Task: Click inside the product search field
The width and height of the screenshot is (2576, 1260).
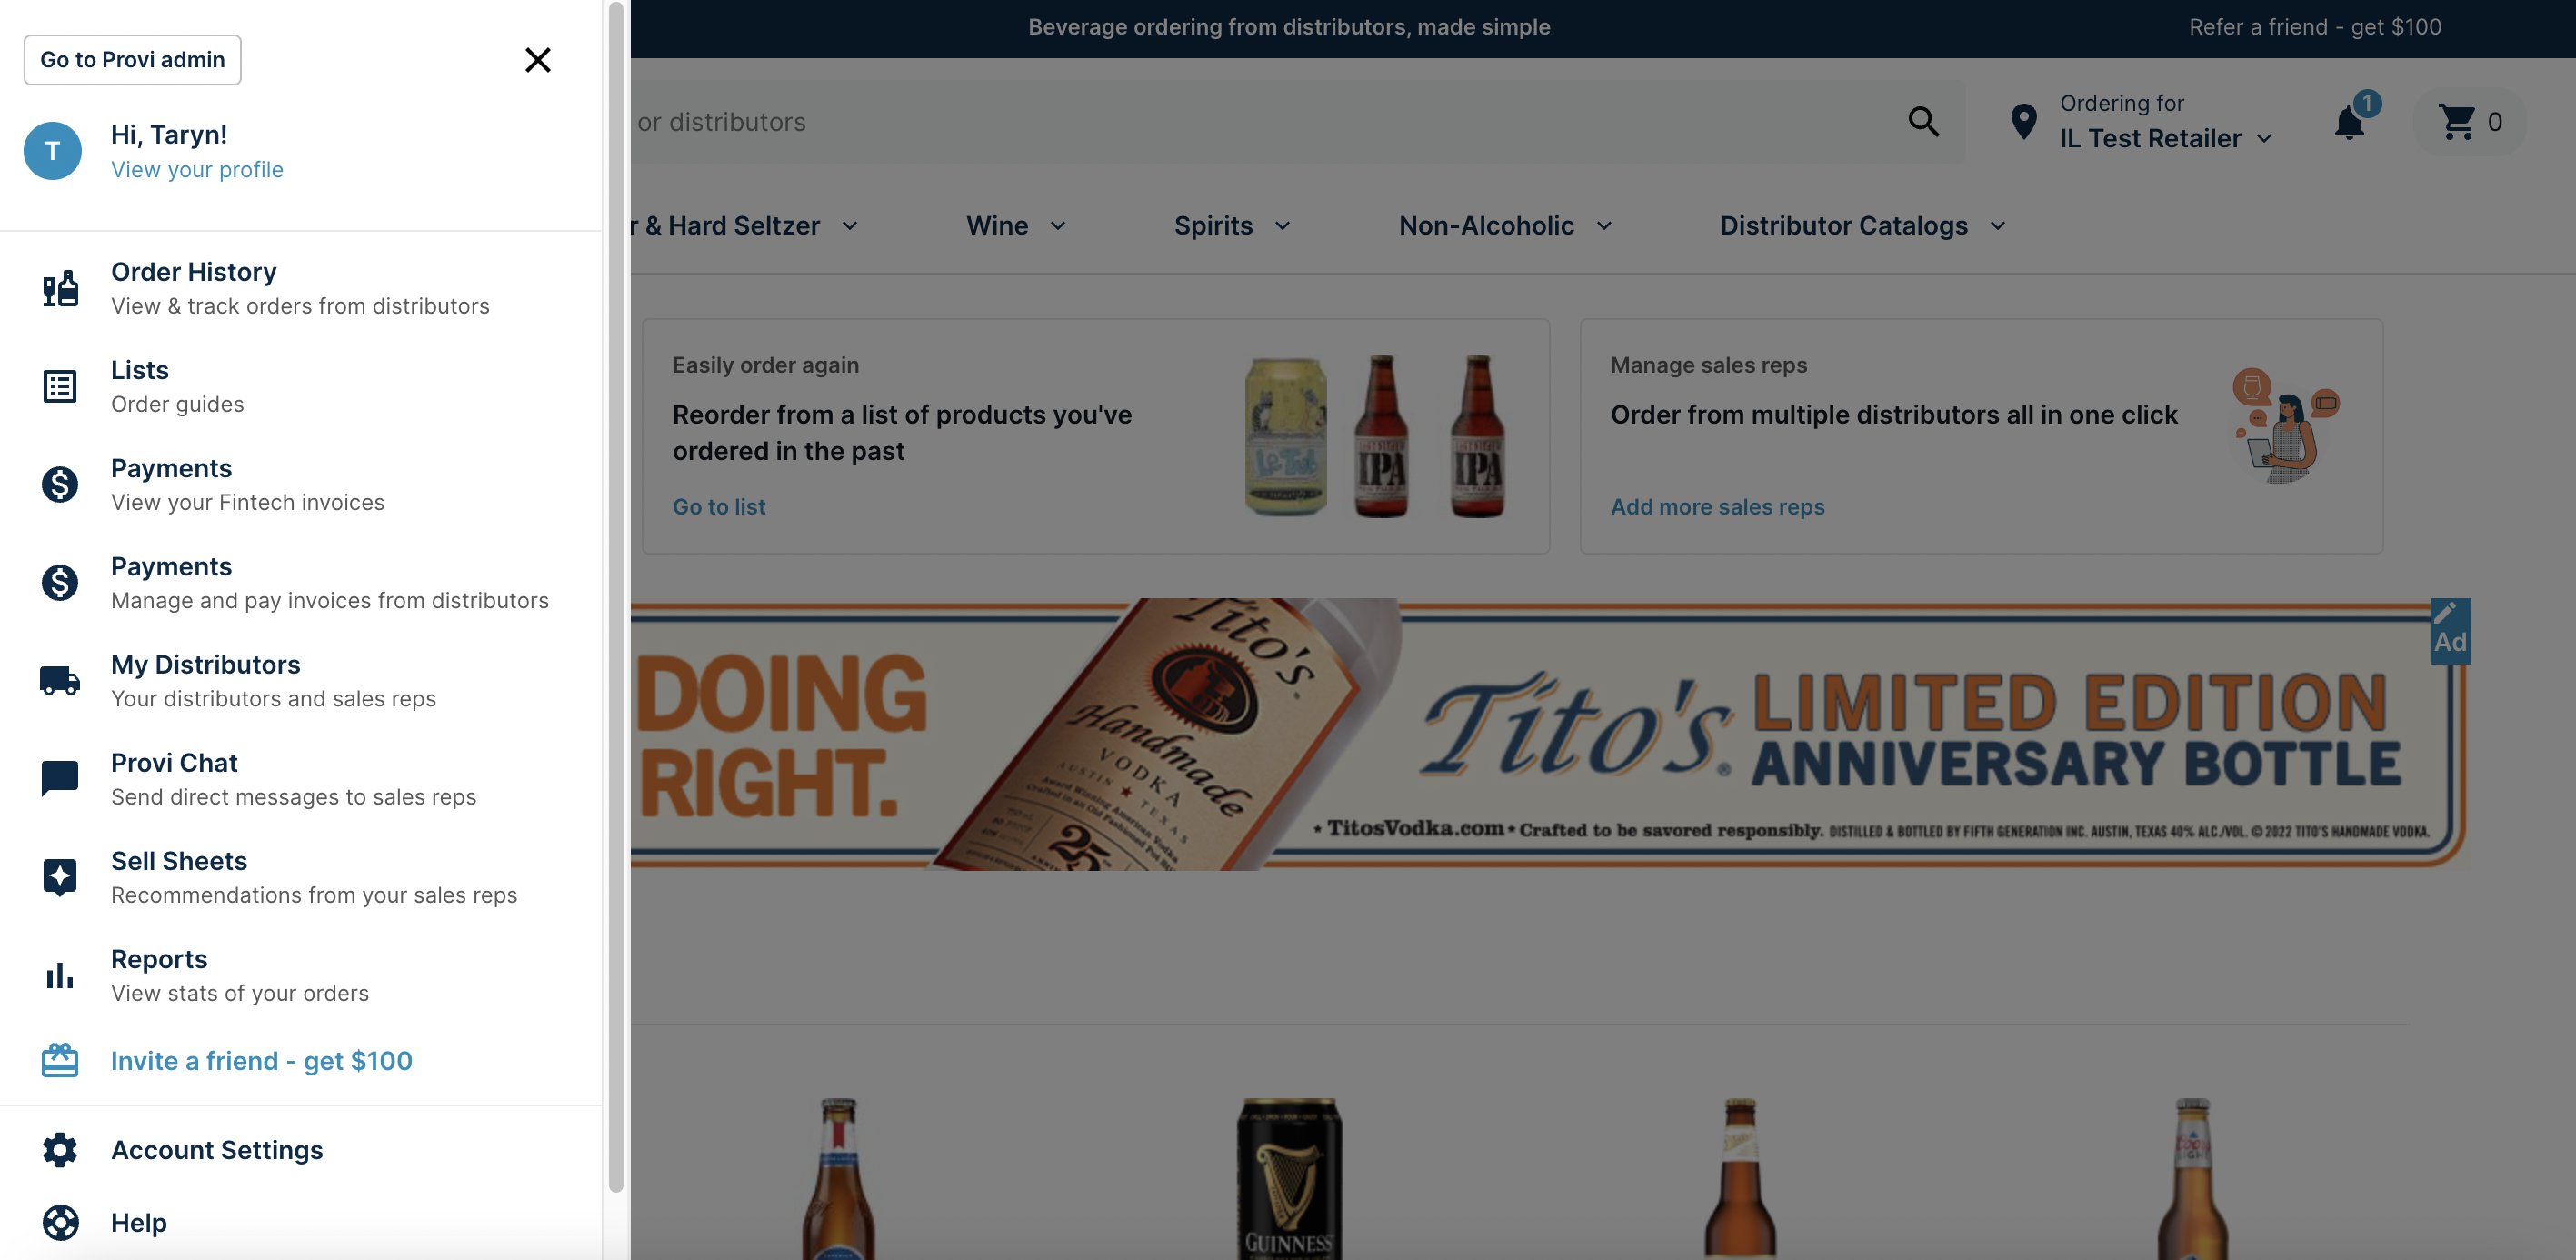Action: [1200, 121]
